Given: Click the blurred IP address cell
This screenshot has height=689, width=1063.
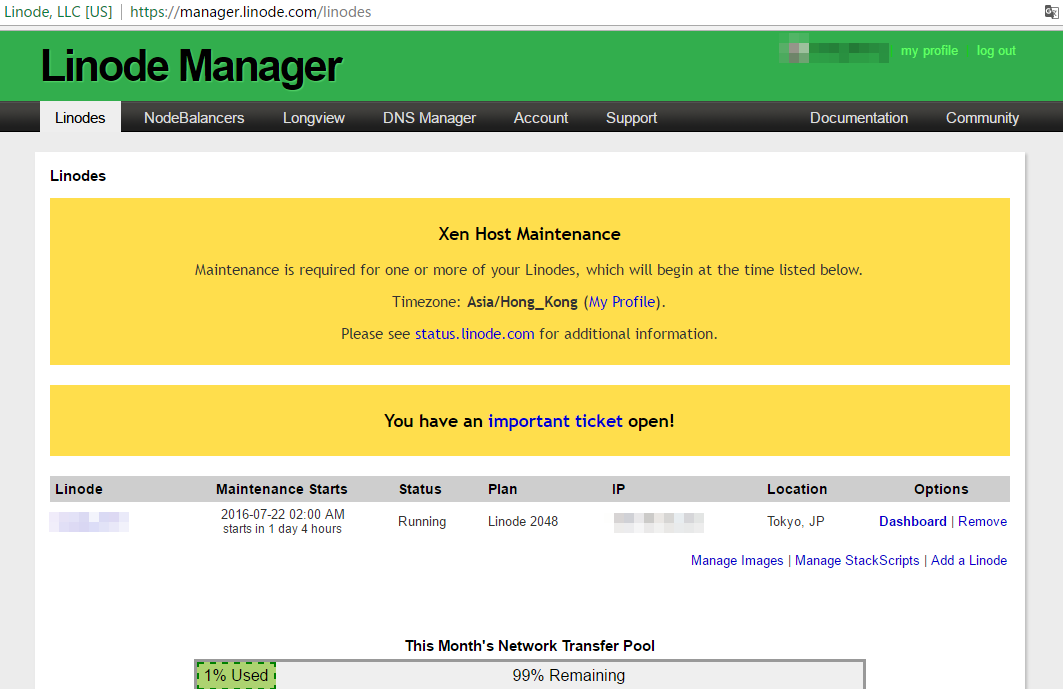Looking at the screenshot, I should (658, 522).
